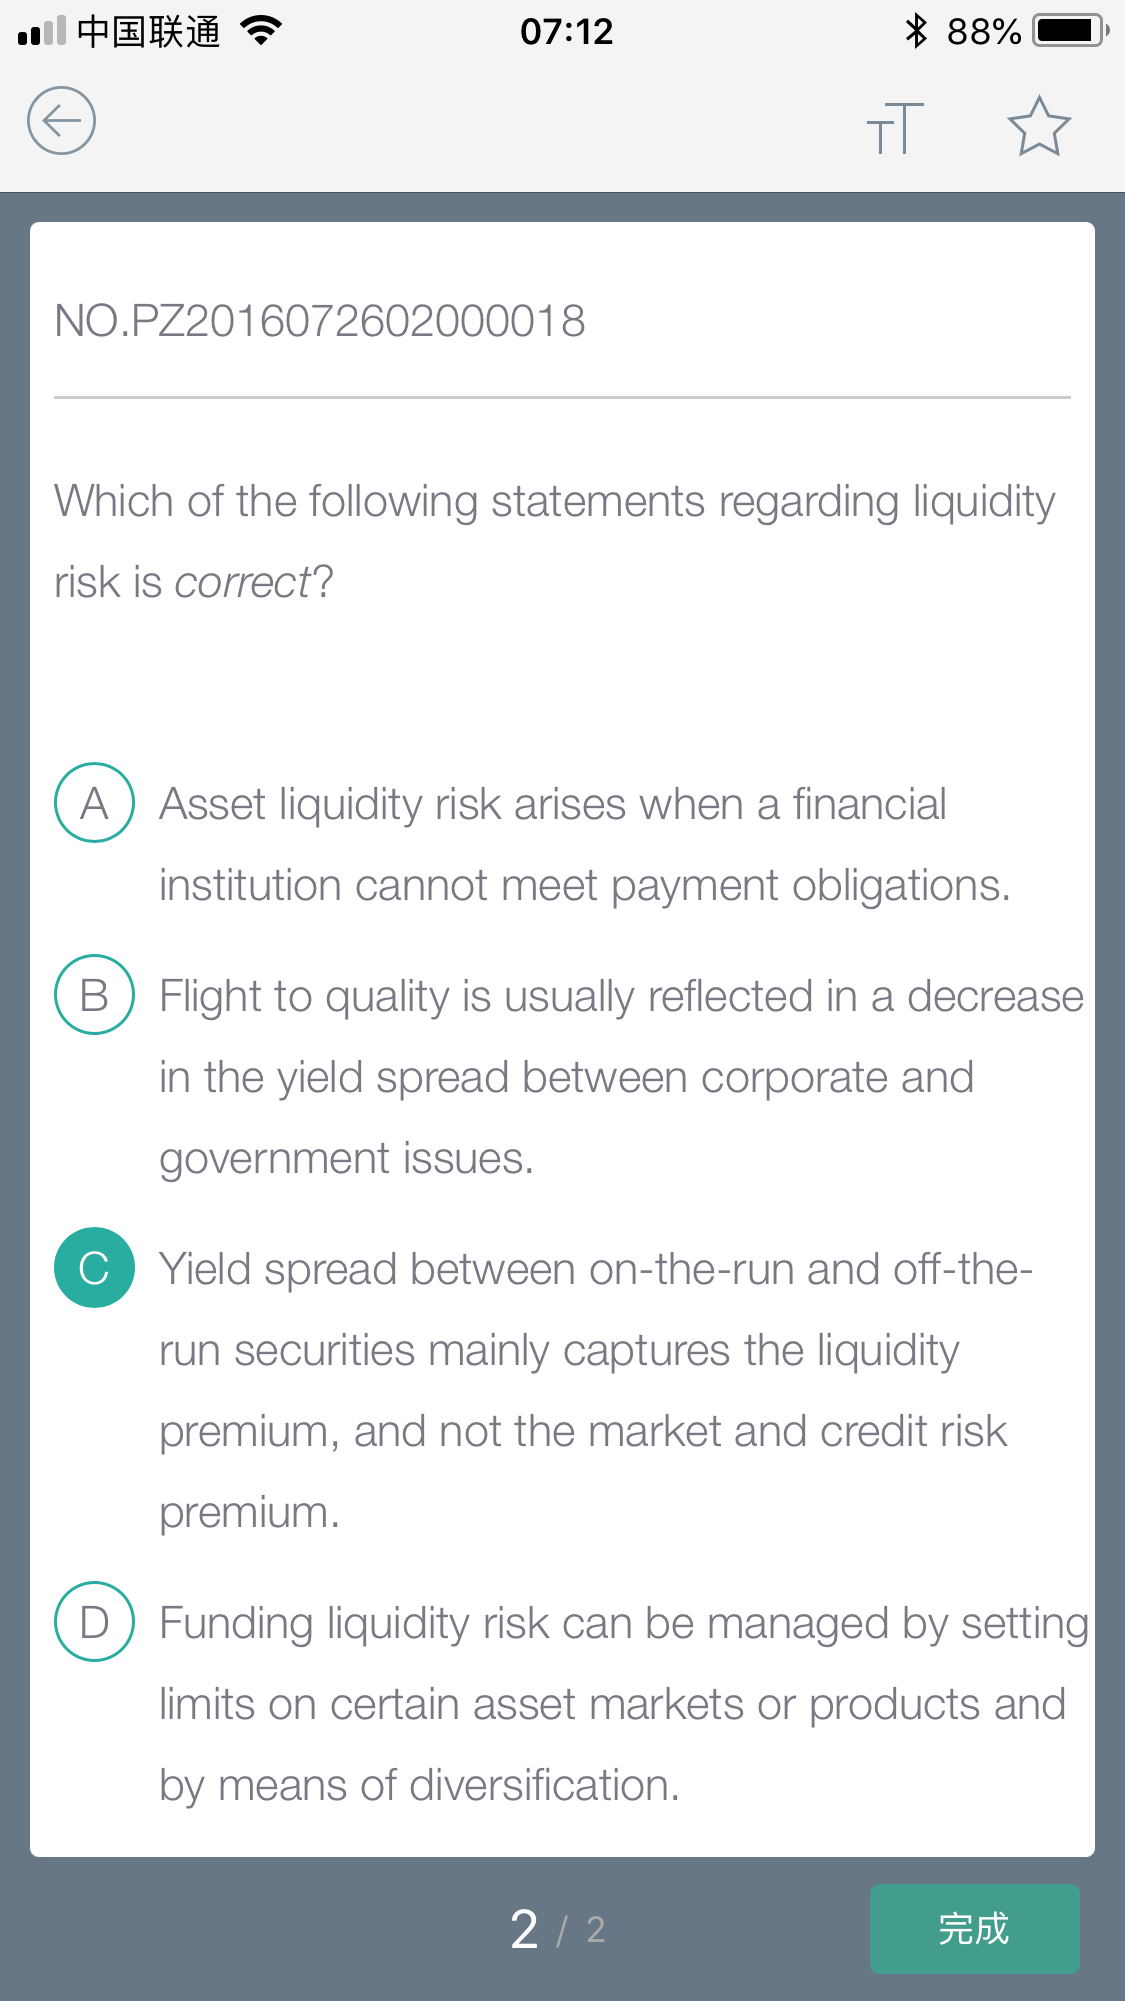This screenshot has height=2001, width=1125.
Task: Tap the back arrow icon
Action: coord(61,121)
